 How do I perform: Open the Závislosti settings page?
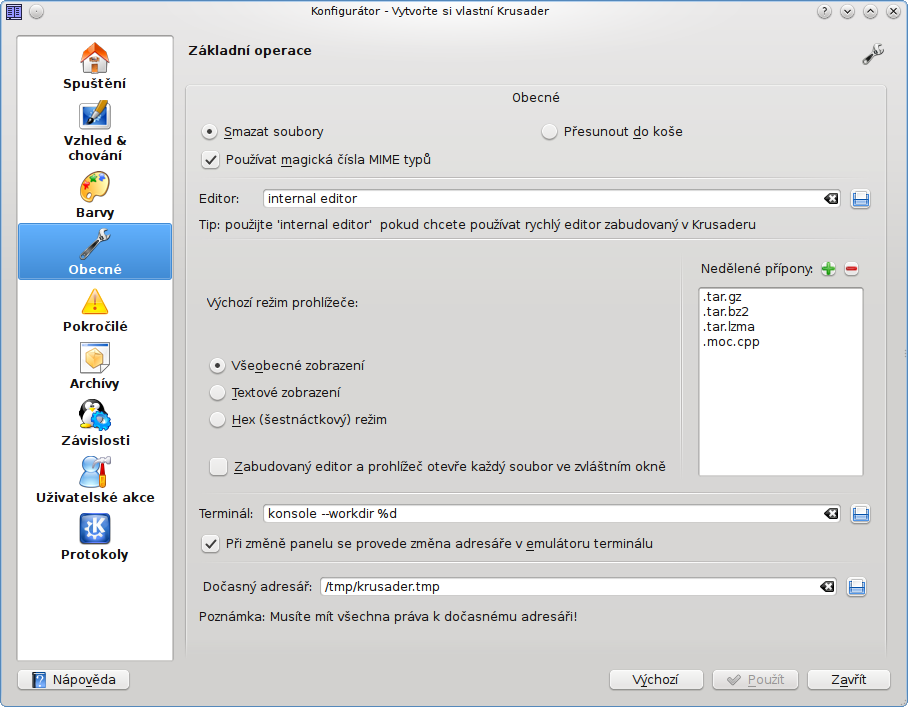95,423
